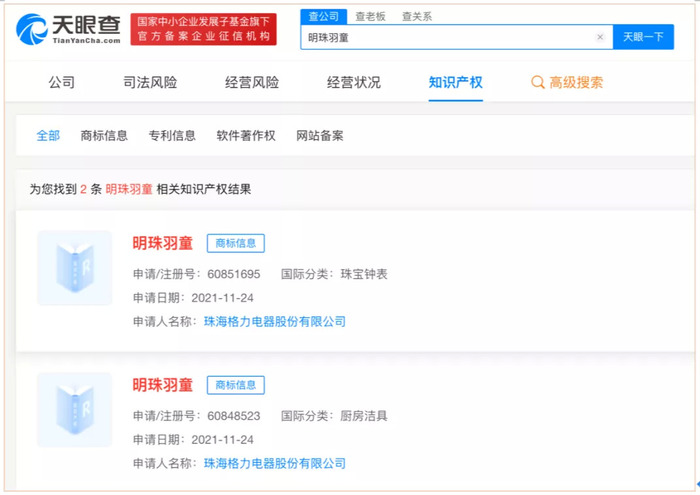This screenshot has height=495, width=700.
Task: Open the 公司 navigation tab
Action: (62, 82)
